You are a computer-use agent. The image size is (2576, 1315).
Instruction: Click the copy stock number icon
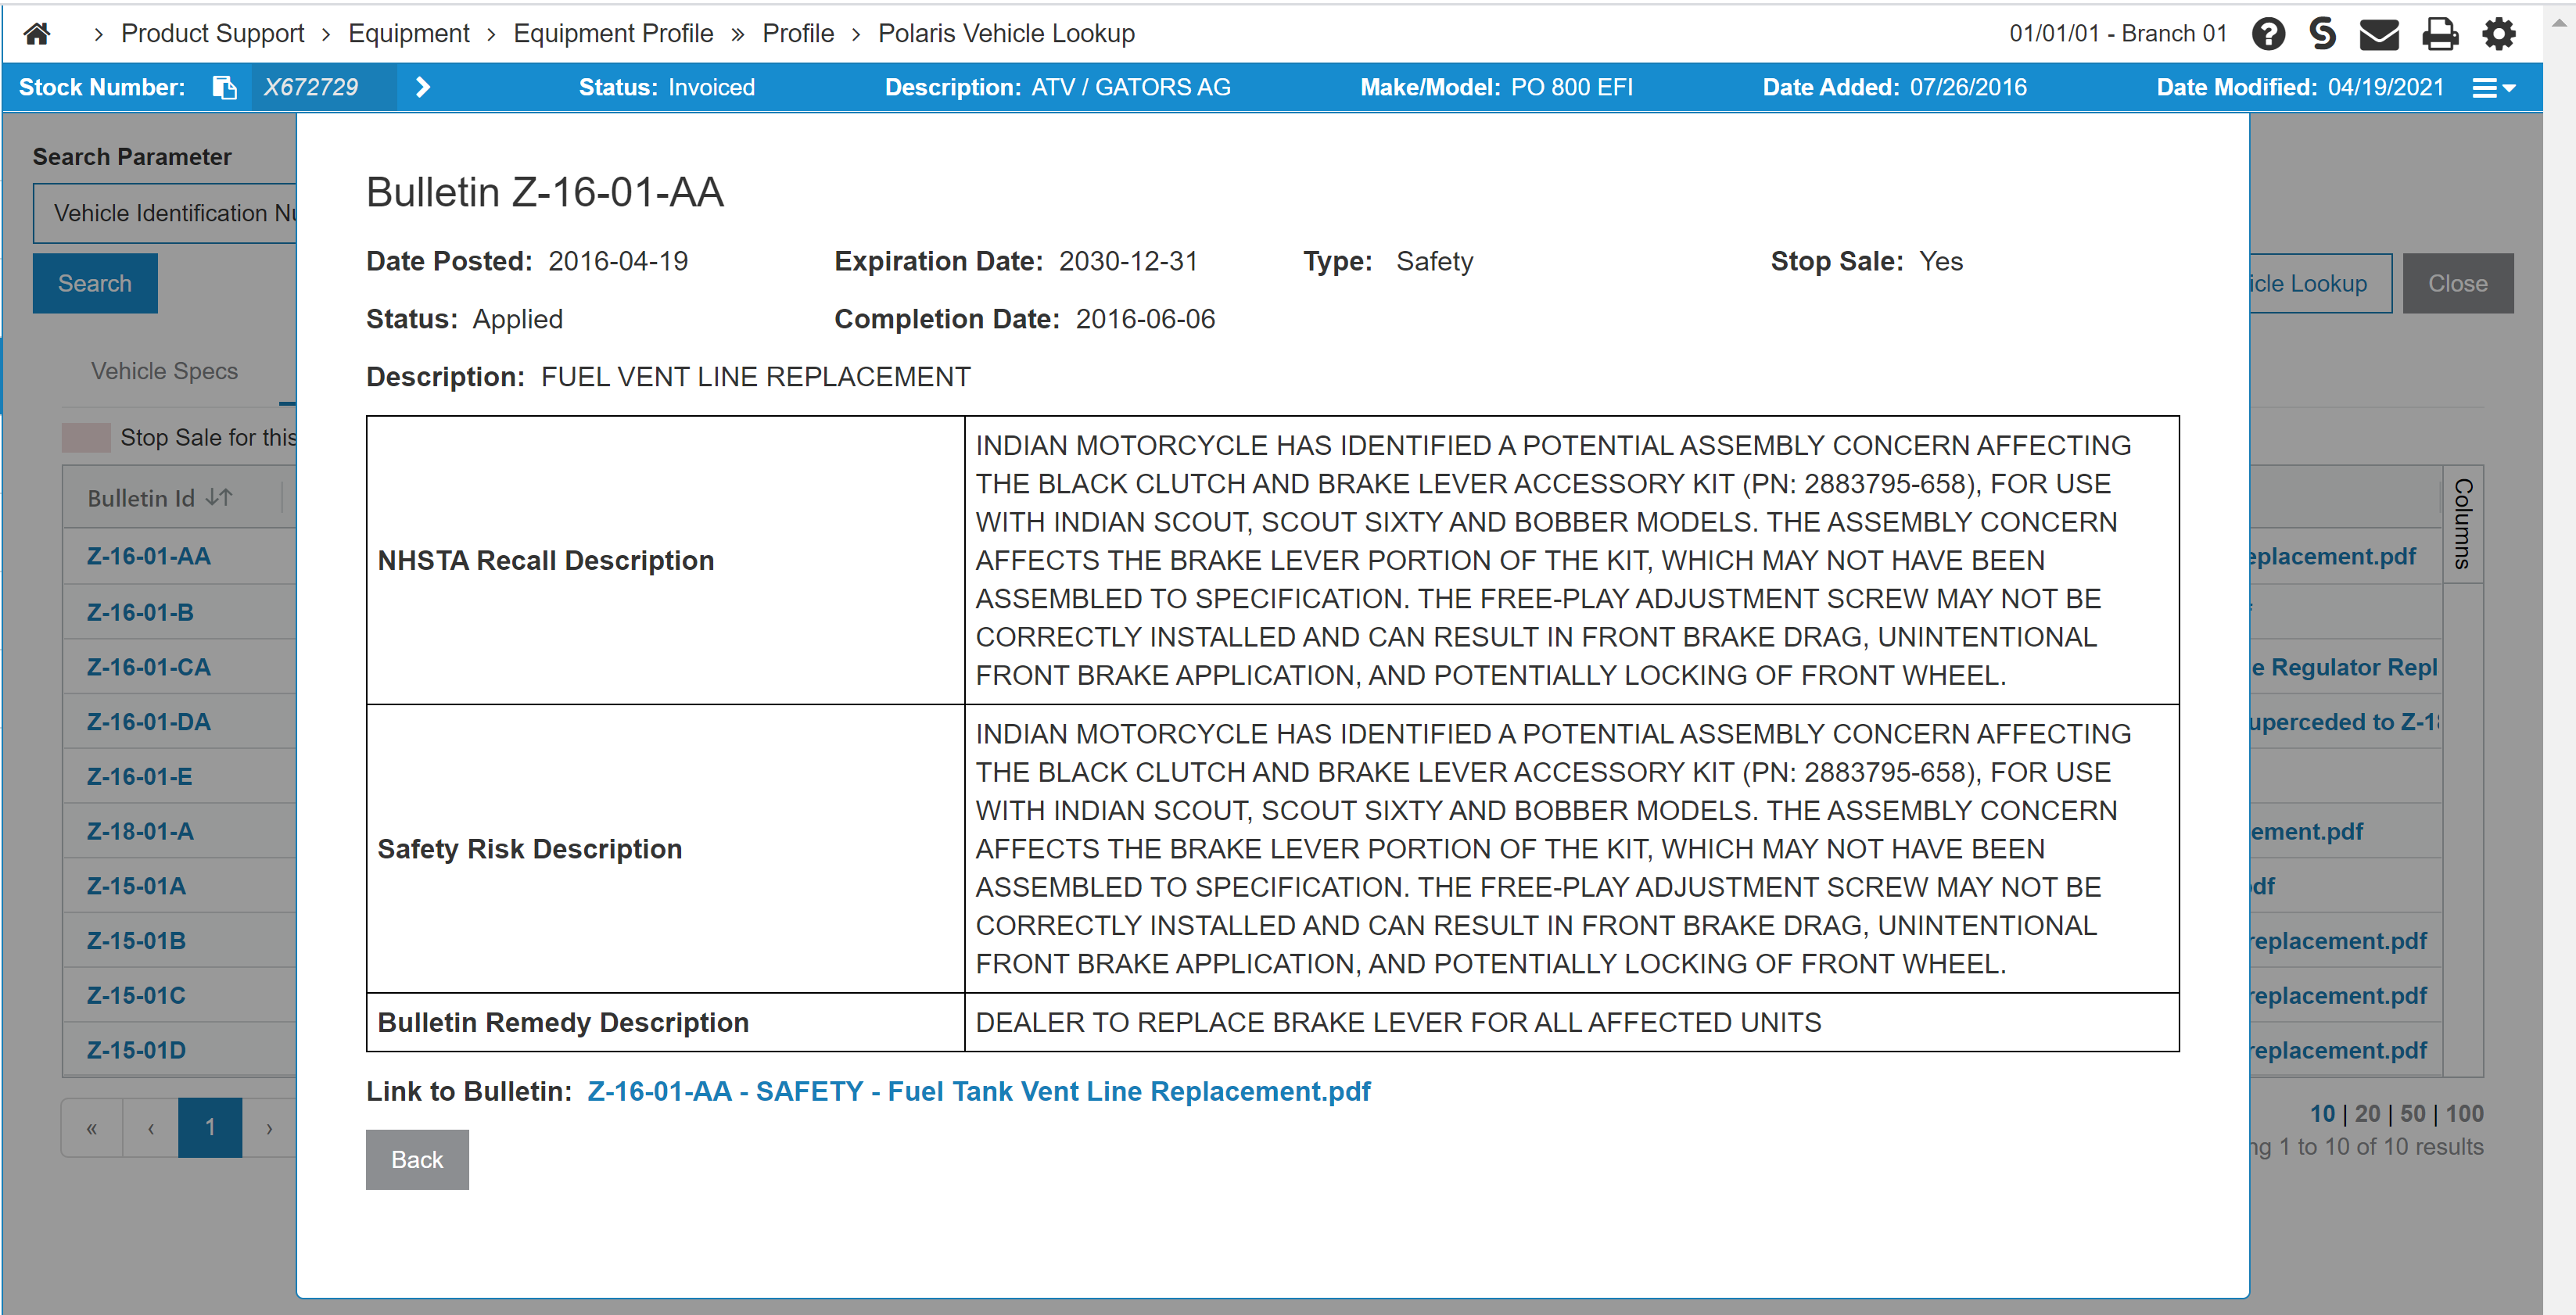pyautogui.click(x=225, y=88)
